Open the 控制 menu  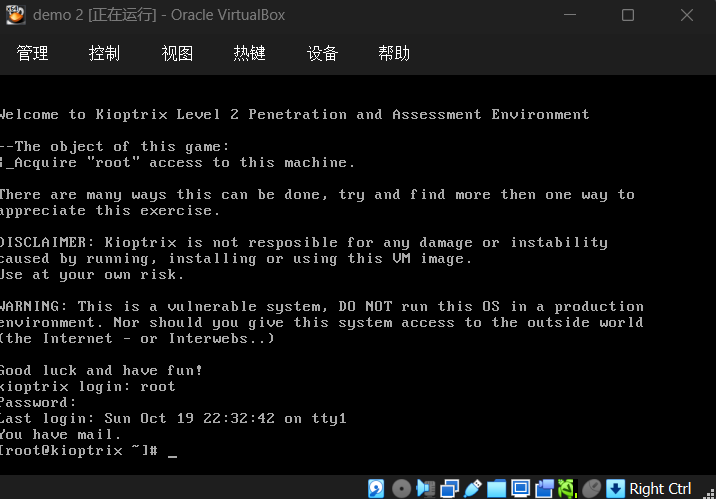pyautogui.click(x=104, y=54)
